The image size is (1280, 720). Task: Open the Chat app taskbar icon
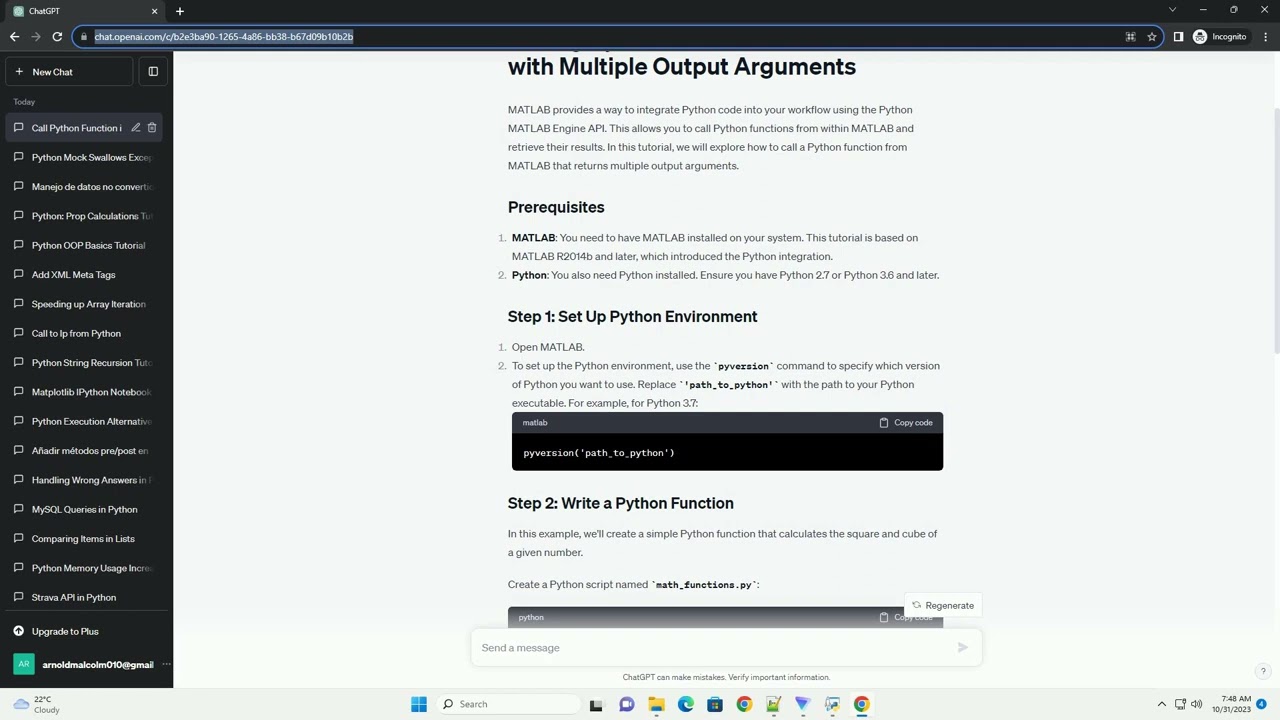(x=627, y=704)
